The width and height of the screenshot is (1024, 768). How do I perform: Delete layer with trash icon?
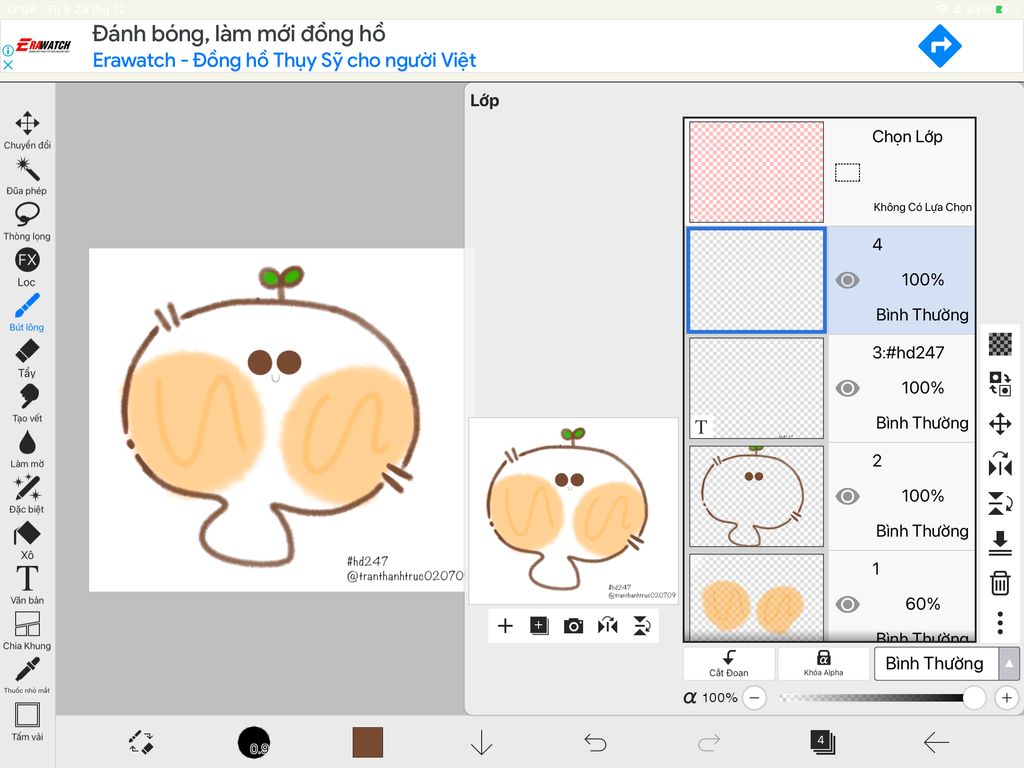click(x=1000, y=583)
